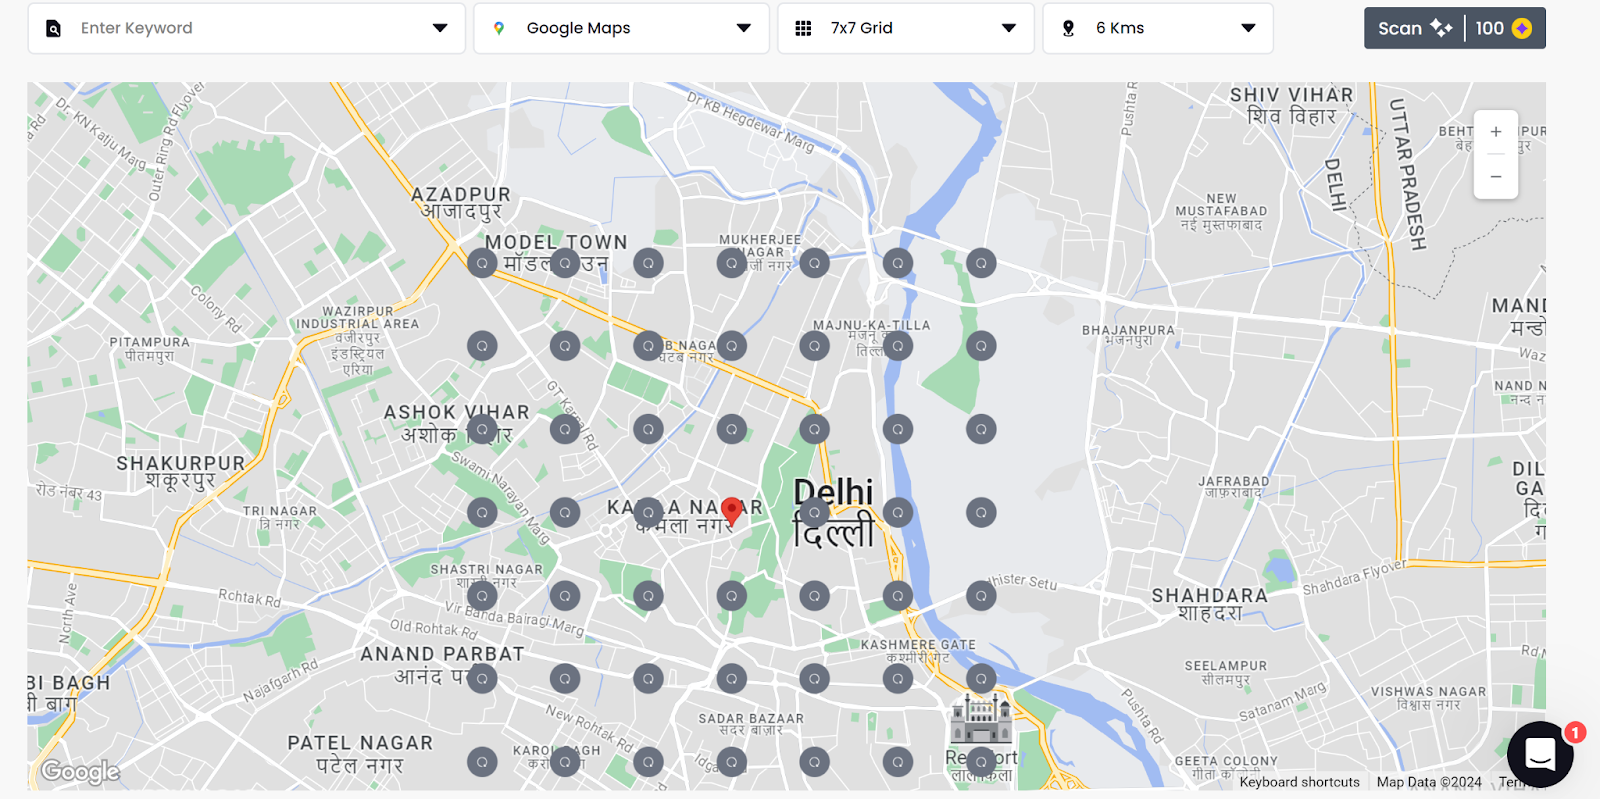This screenshot has width=1600, height=799.
Task: Open the chat support bubble
Action: (x=1540, y=754)
